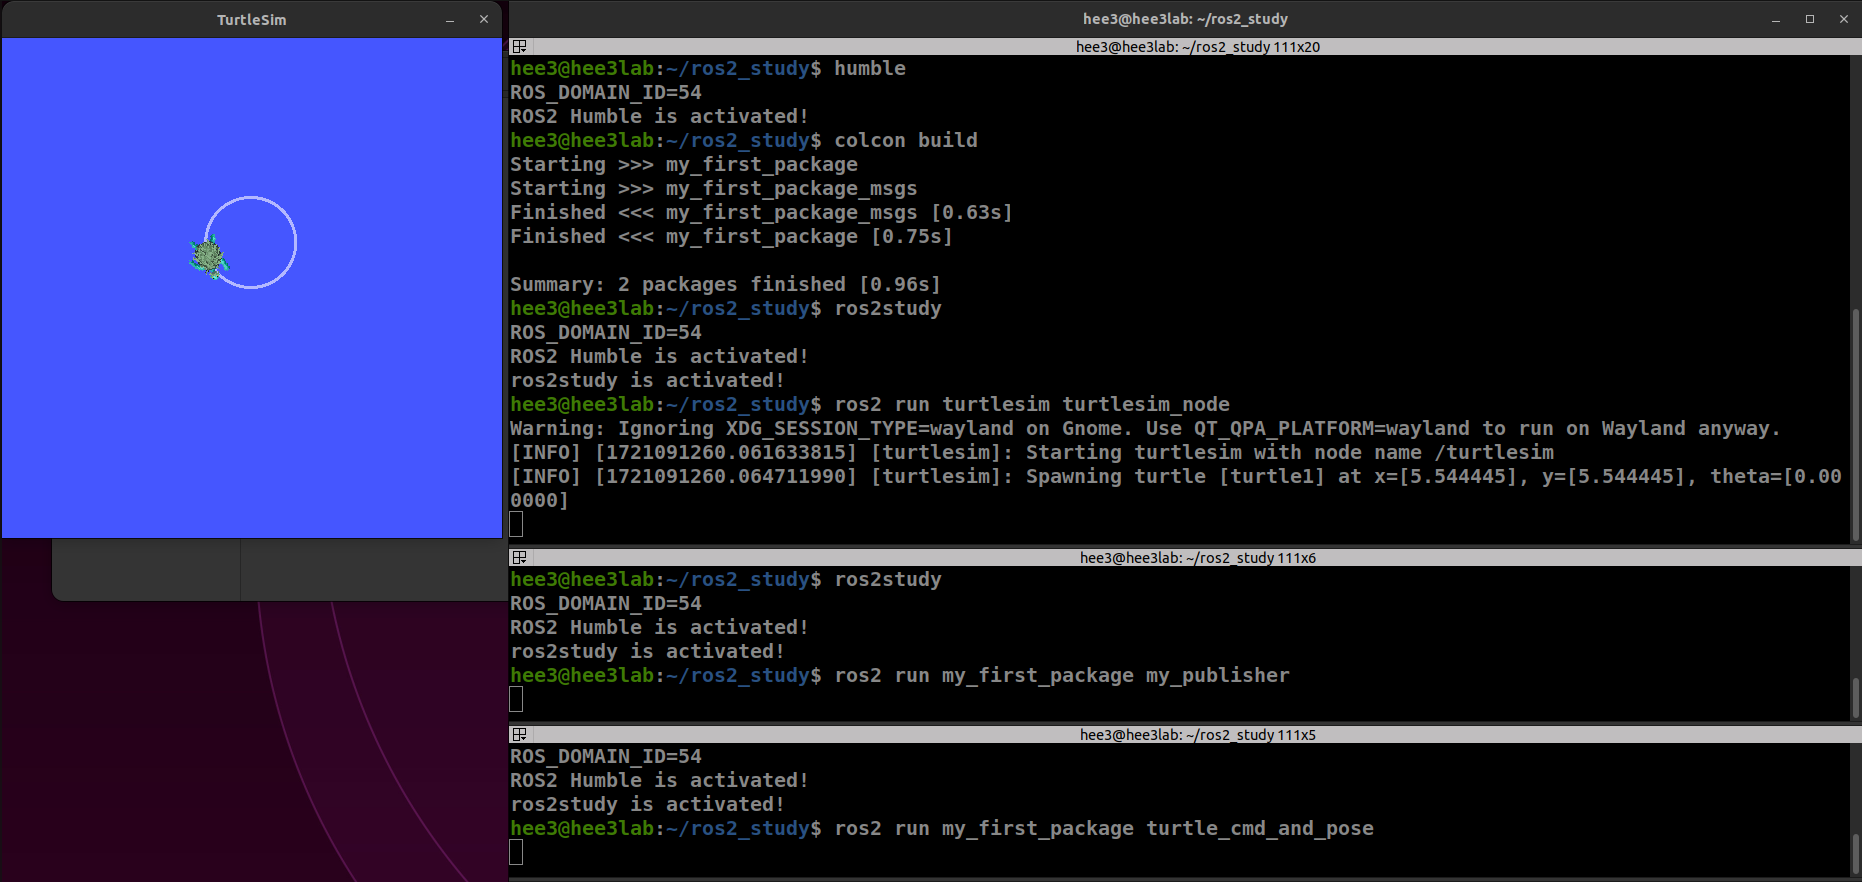Image resolution: width=1862 pixels, height=882 pixels.
Task: Click the middle terminal pane split-layout icon
Action: coord(519,558)
